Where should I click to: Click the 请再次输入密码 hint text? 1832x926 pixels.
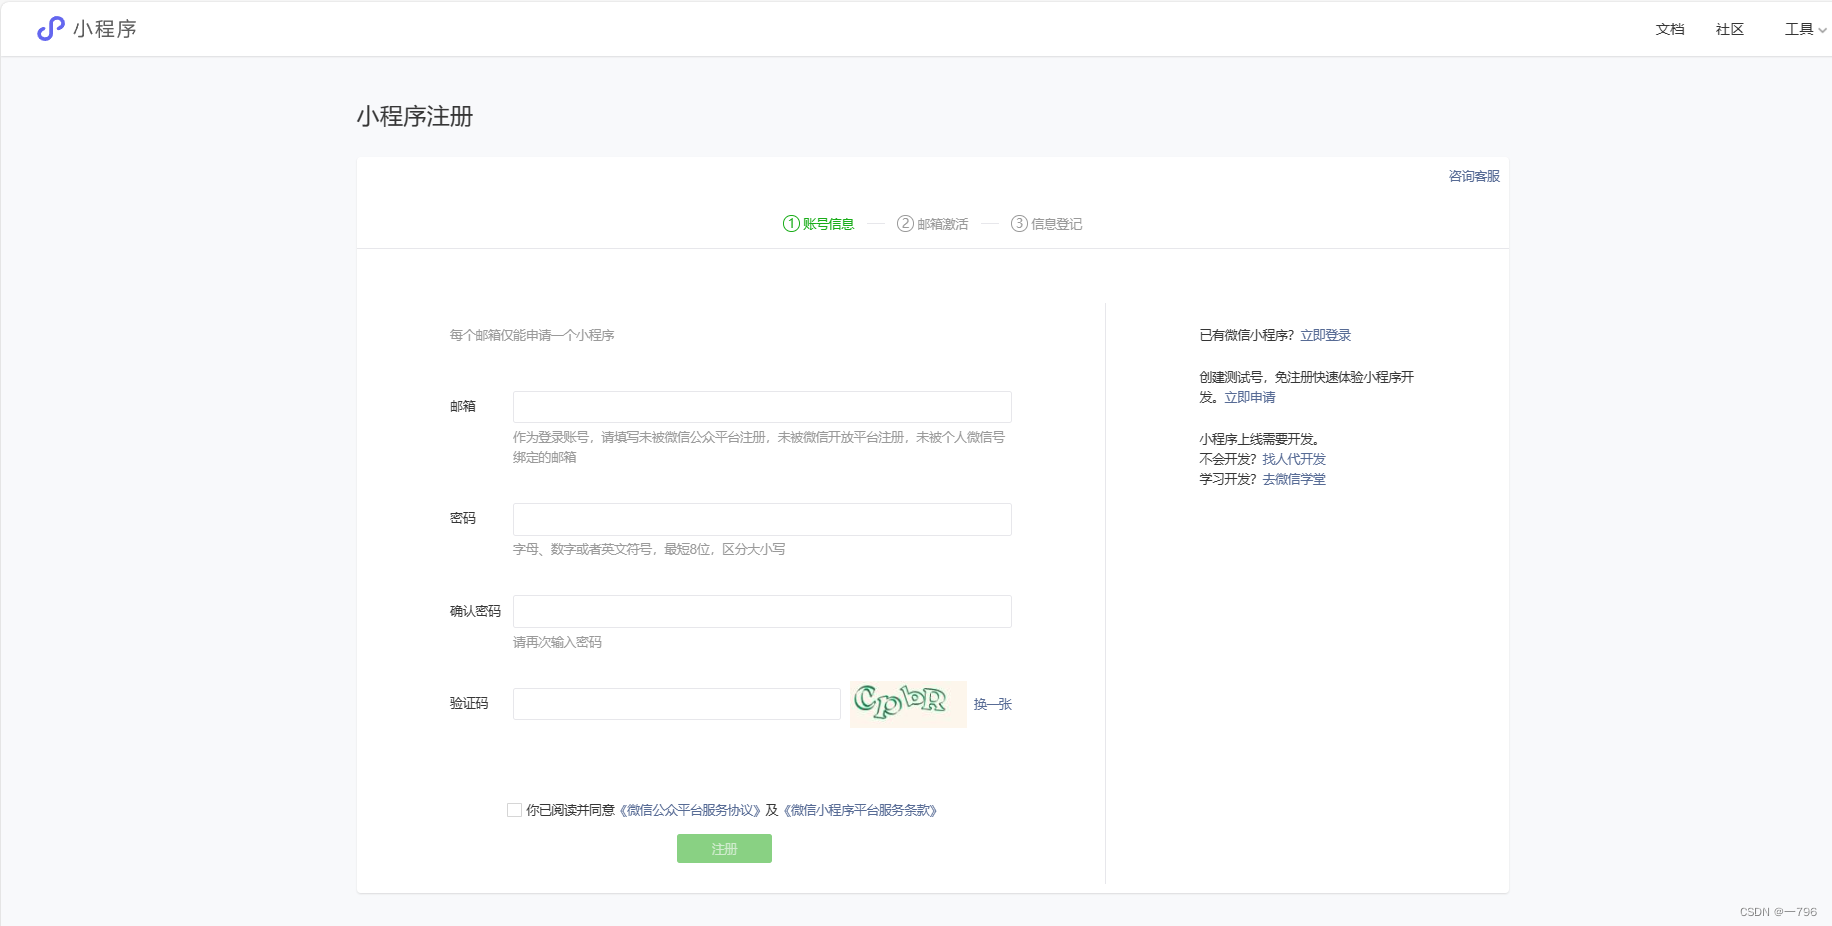pos(557,642)
